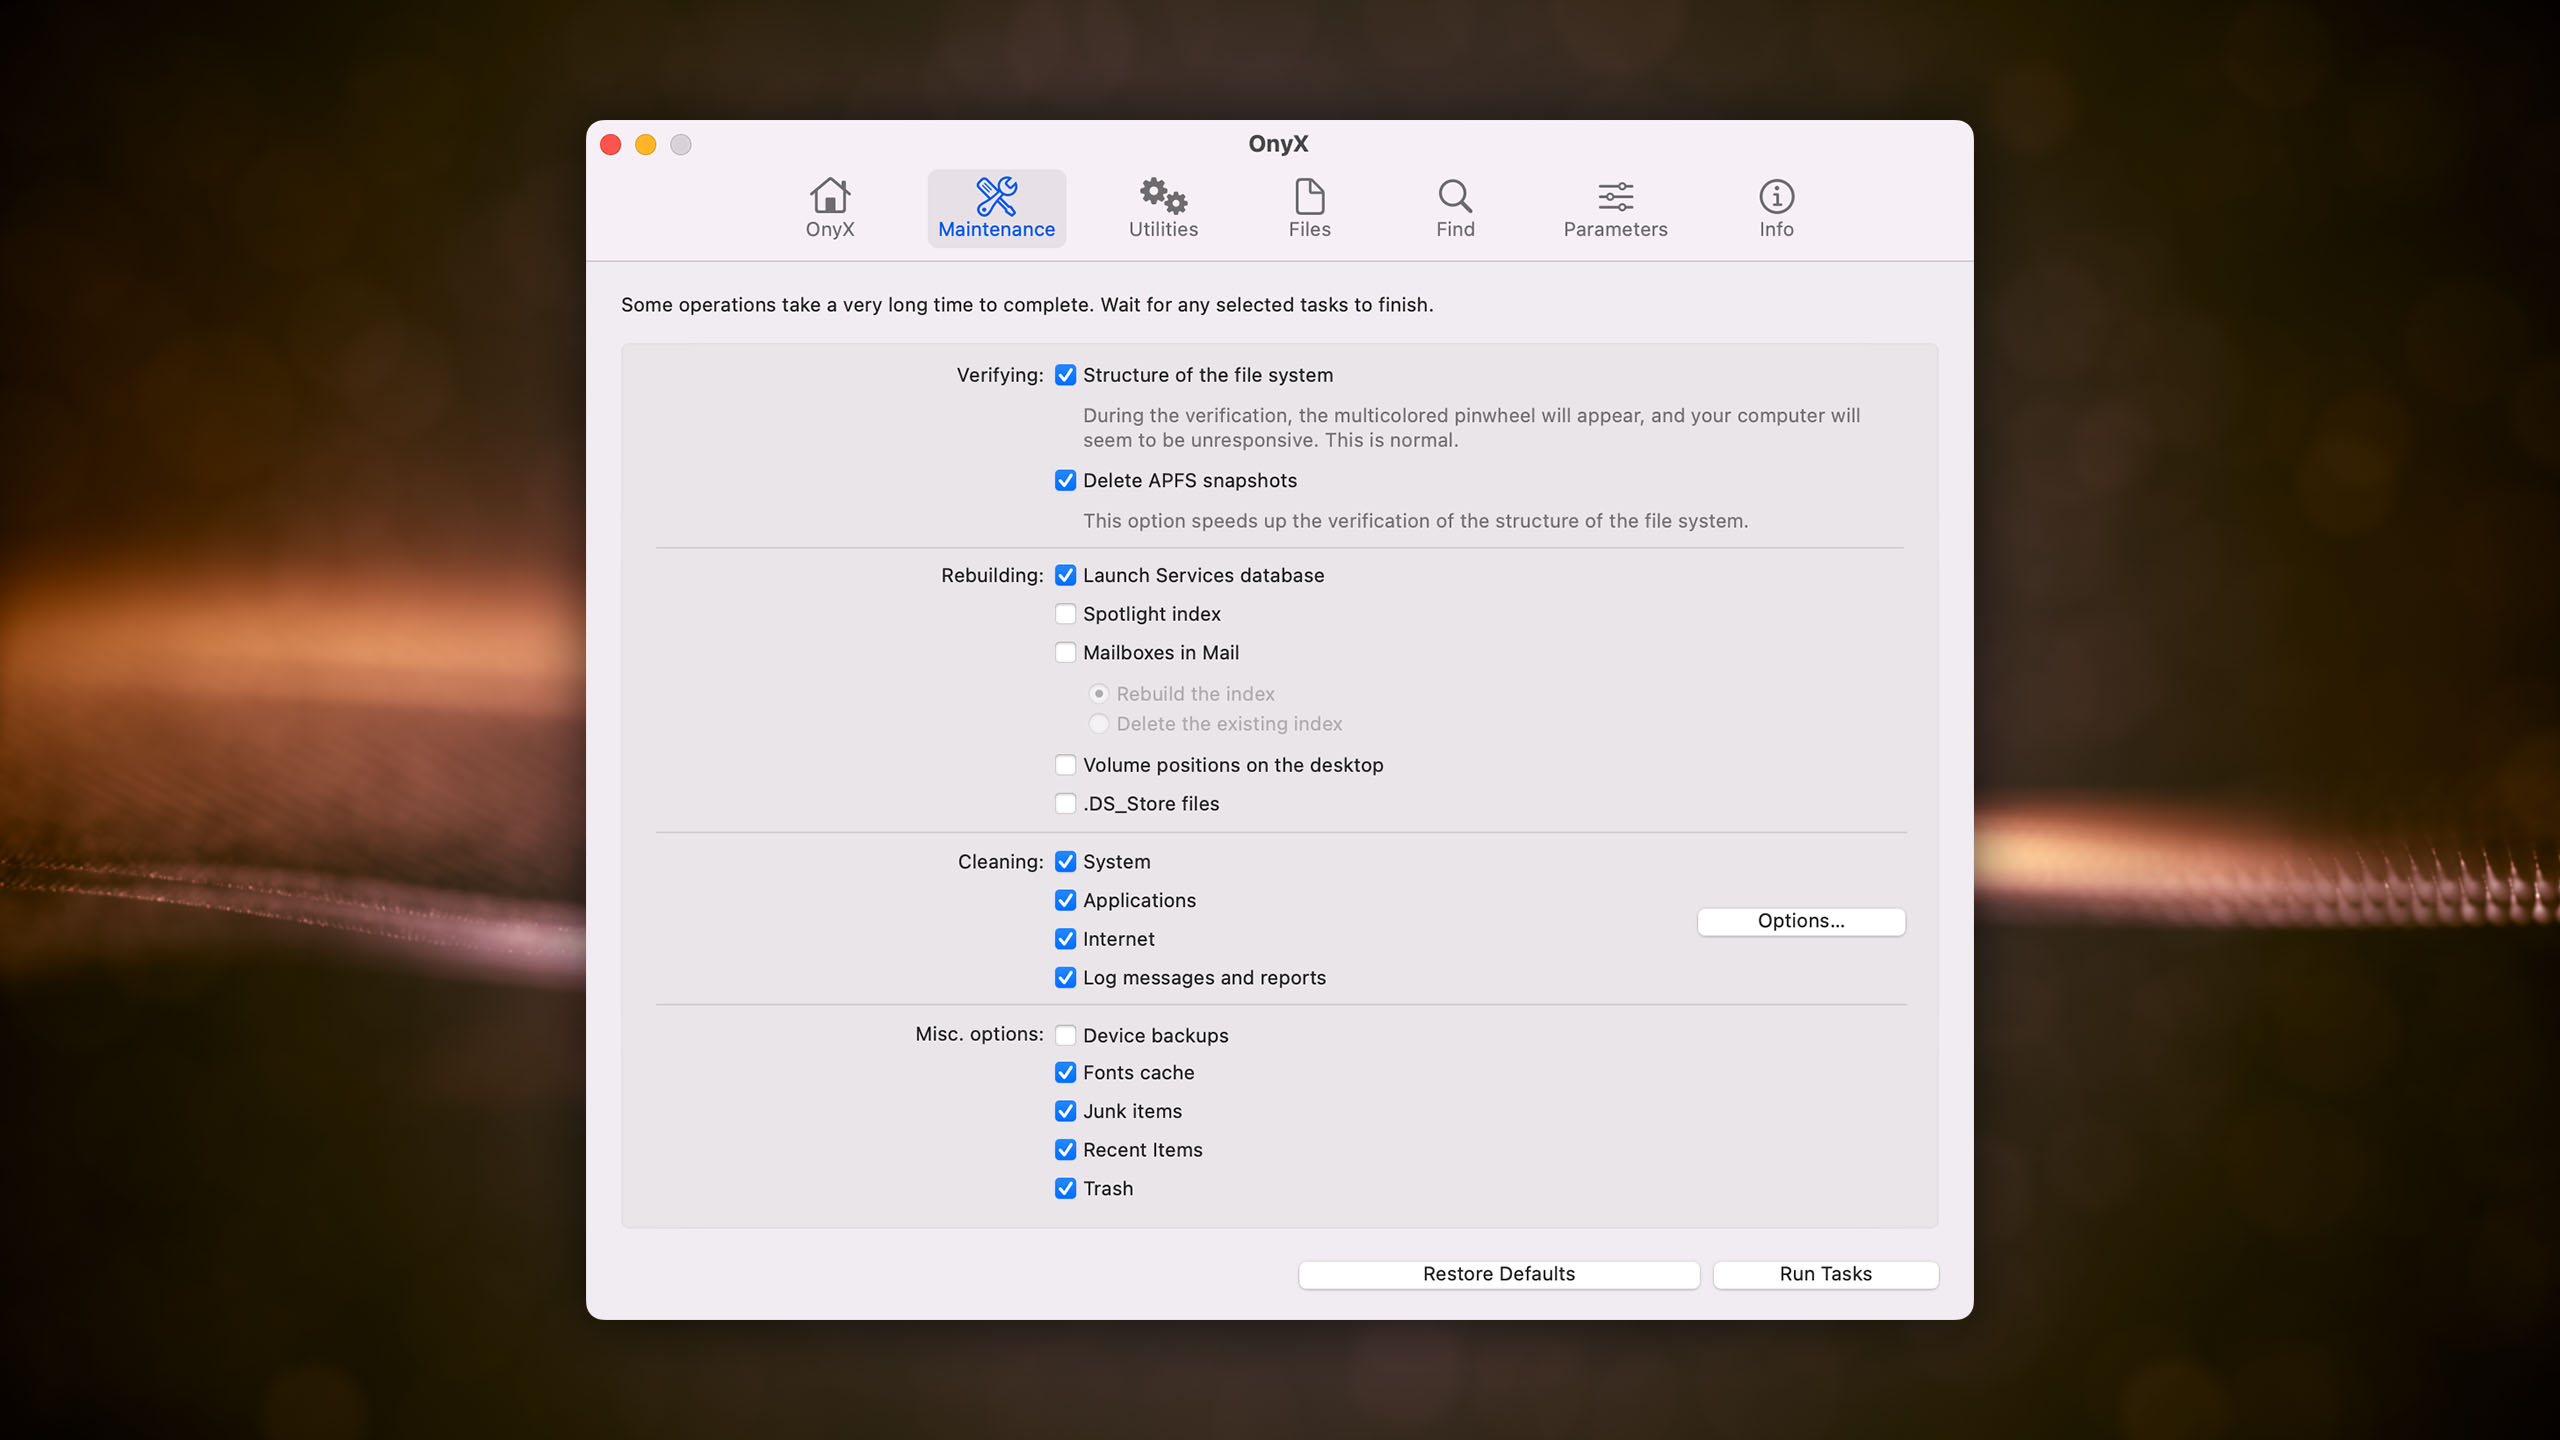Close the OnyX window
This screenshot has width=2560, height=1440.
[x=611, y=145]
